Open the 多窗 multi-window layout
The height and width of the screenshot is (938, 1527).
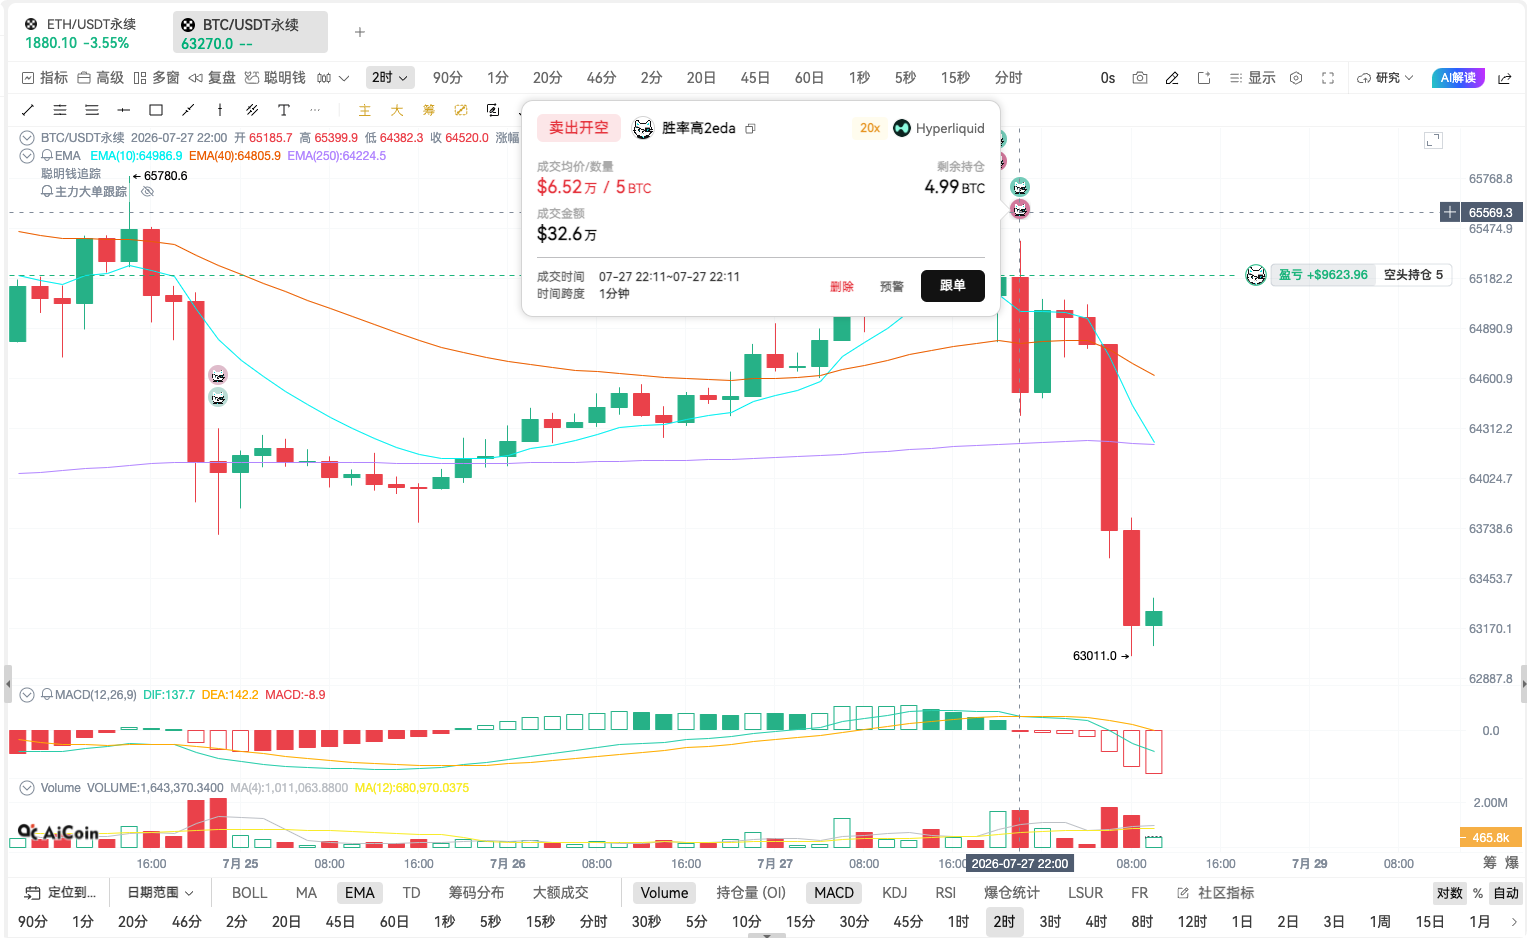[157, 78]
